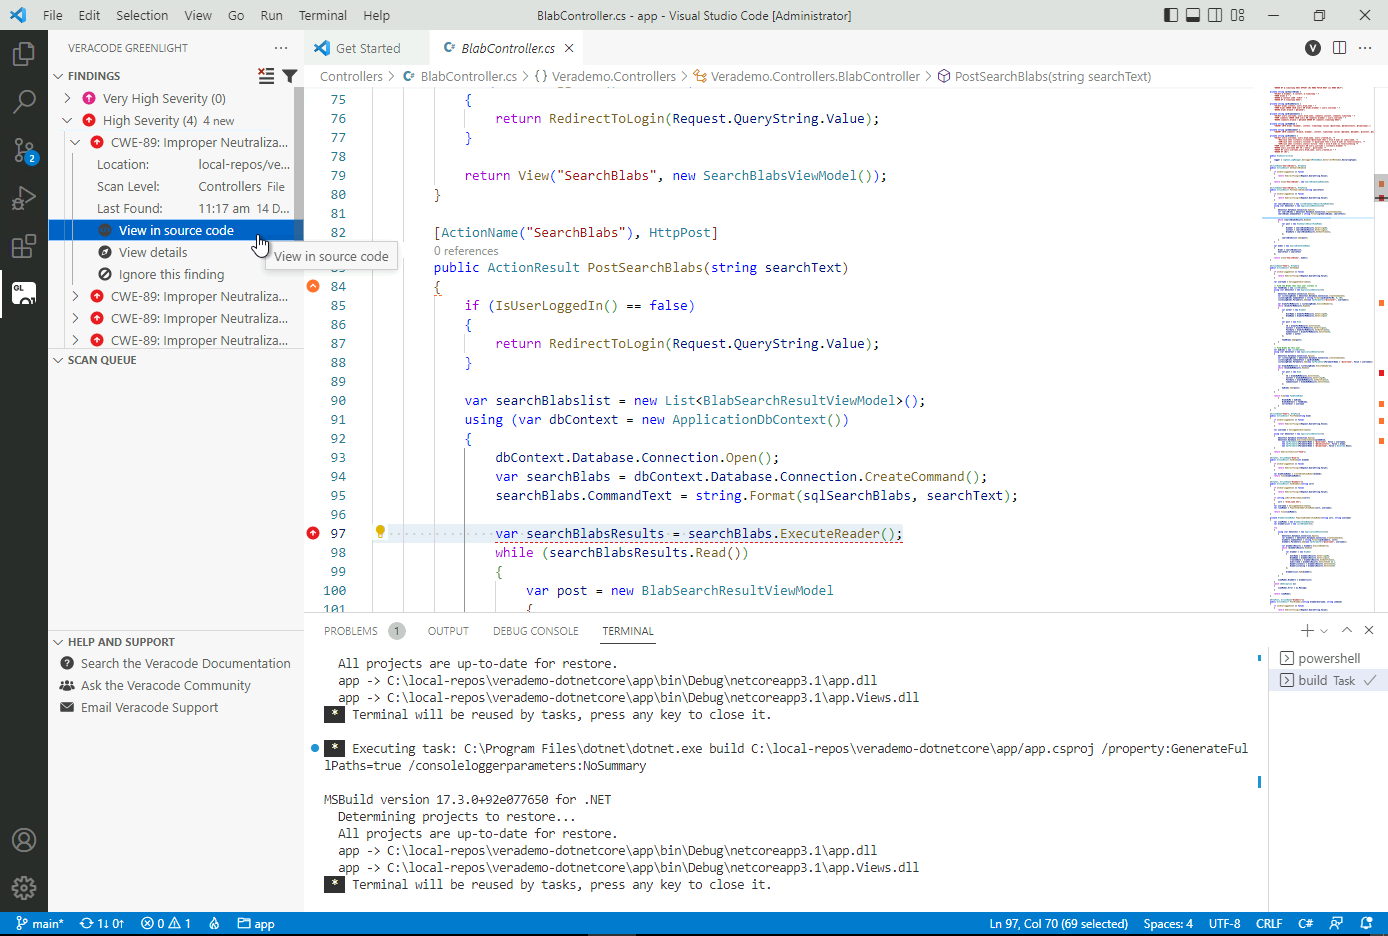The image size is (1388, 936).
Task: Open Run and Debug view
Action: (24, 198)
